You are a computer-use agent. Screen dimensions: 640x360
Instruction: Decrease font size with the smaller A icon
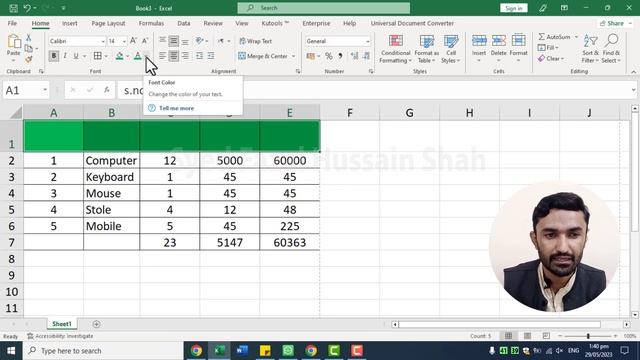point(144,41)
